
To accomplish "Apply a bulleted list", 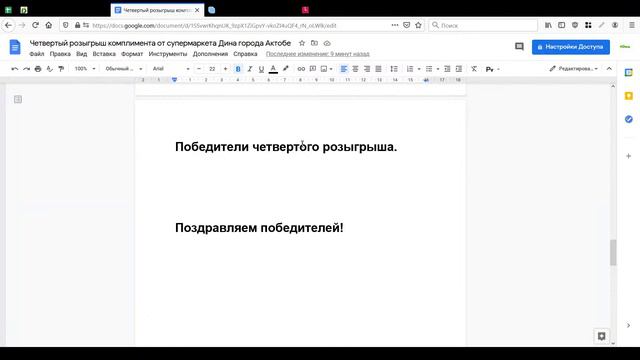I will [x=429, y=69].
